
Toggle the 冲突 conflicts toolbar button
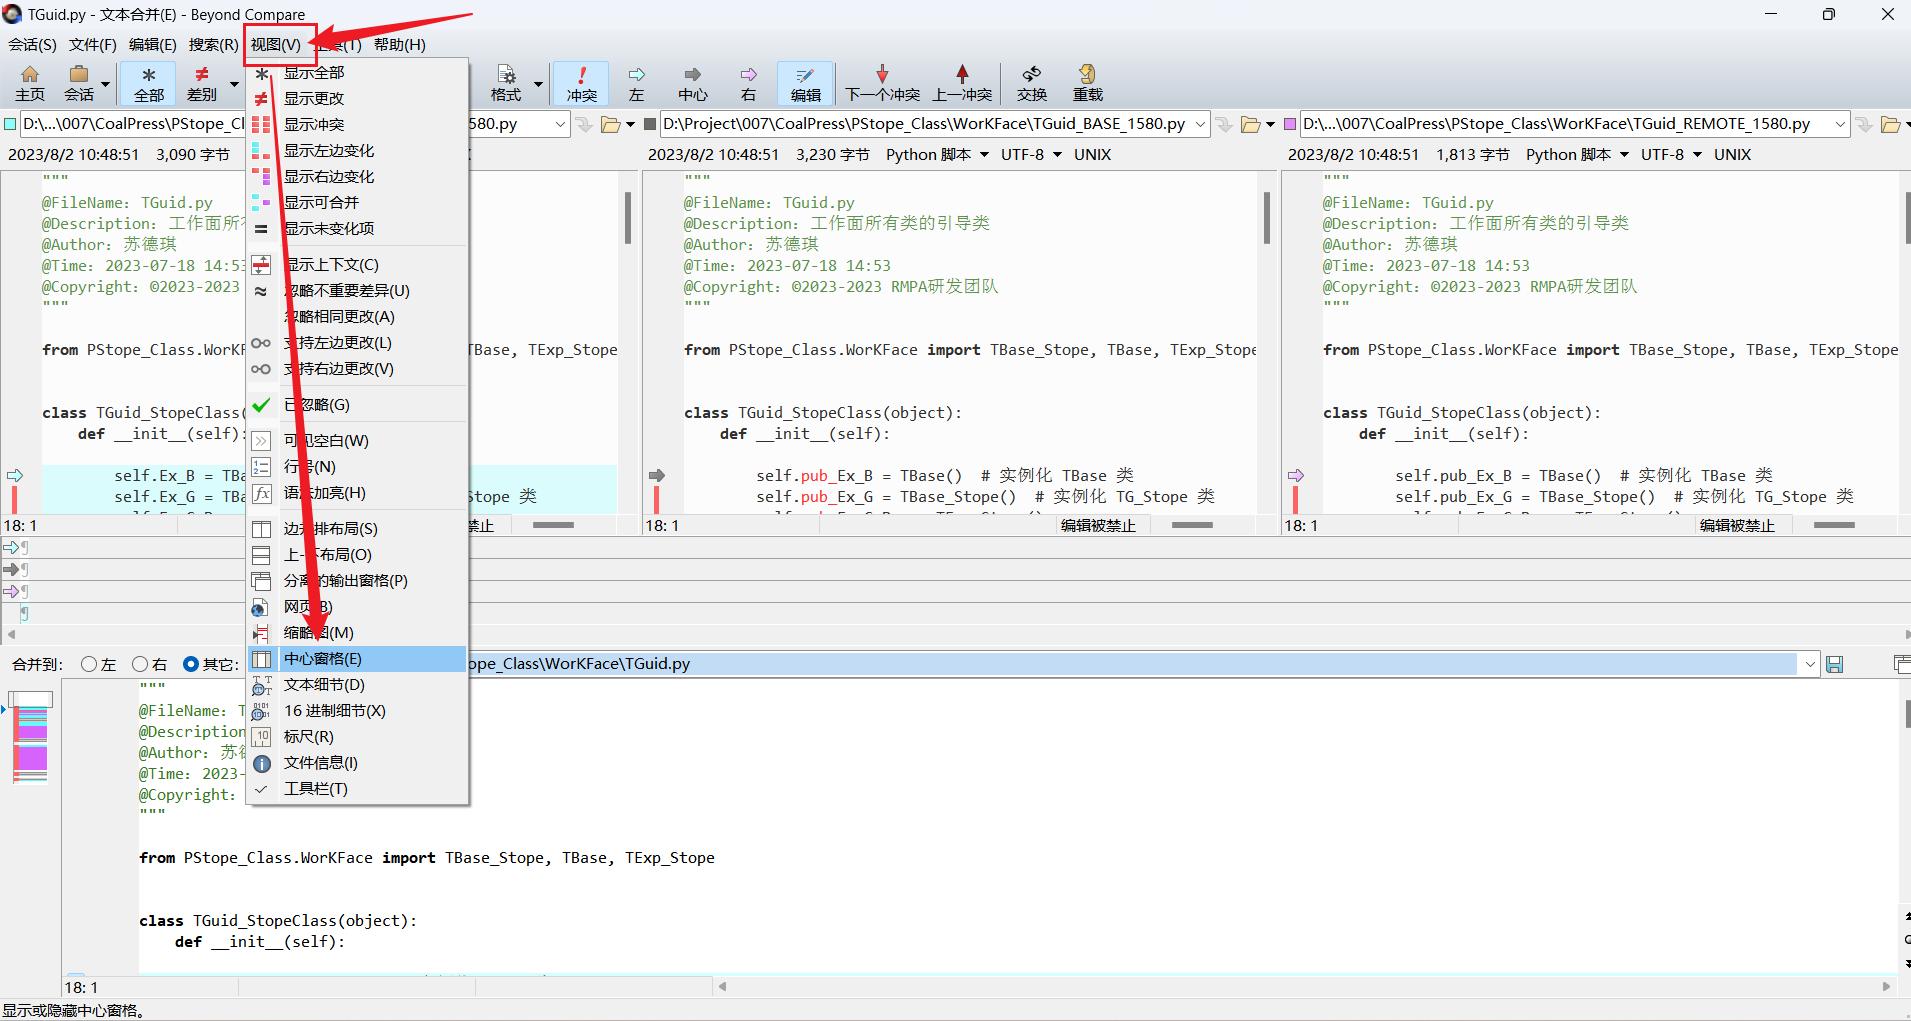[581, 83]
